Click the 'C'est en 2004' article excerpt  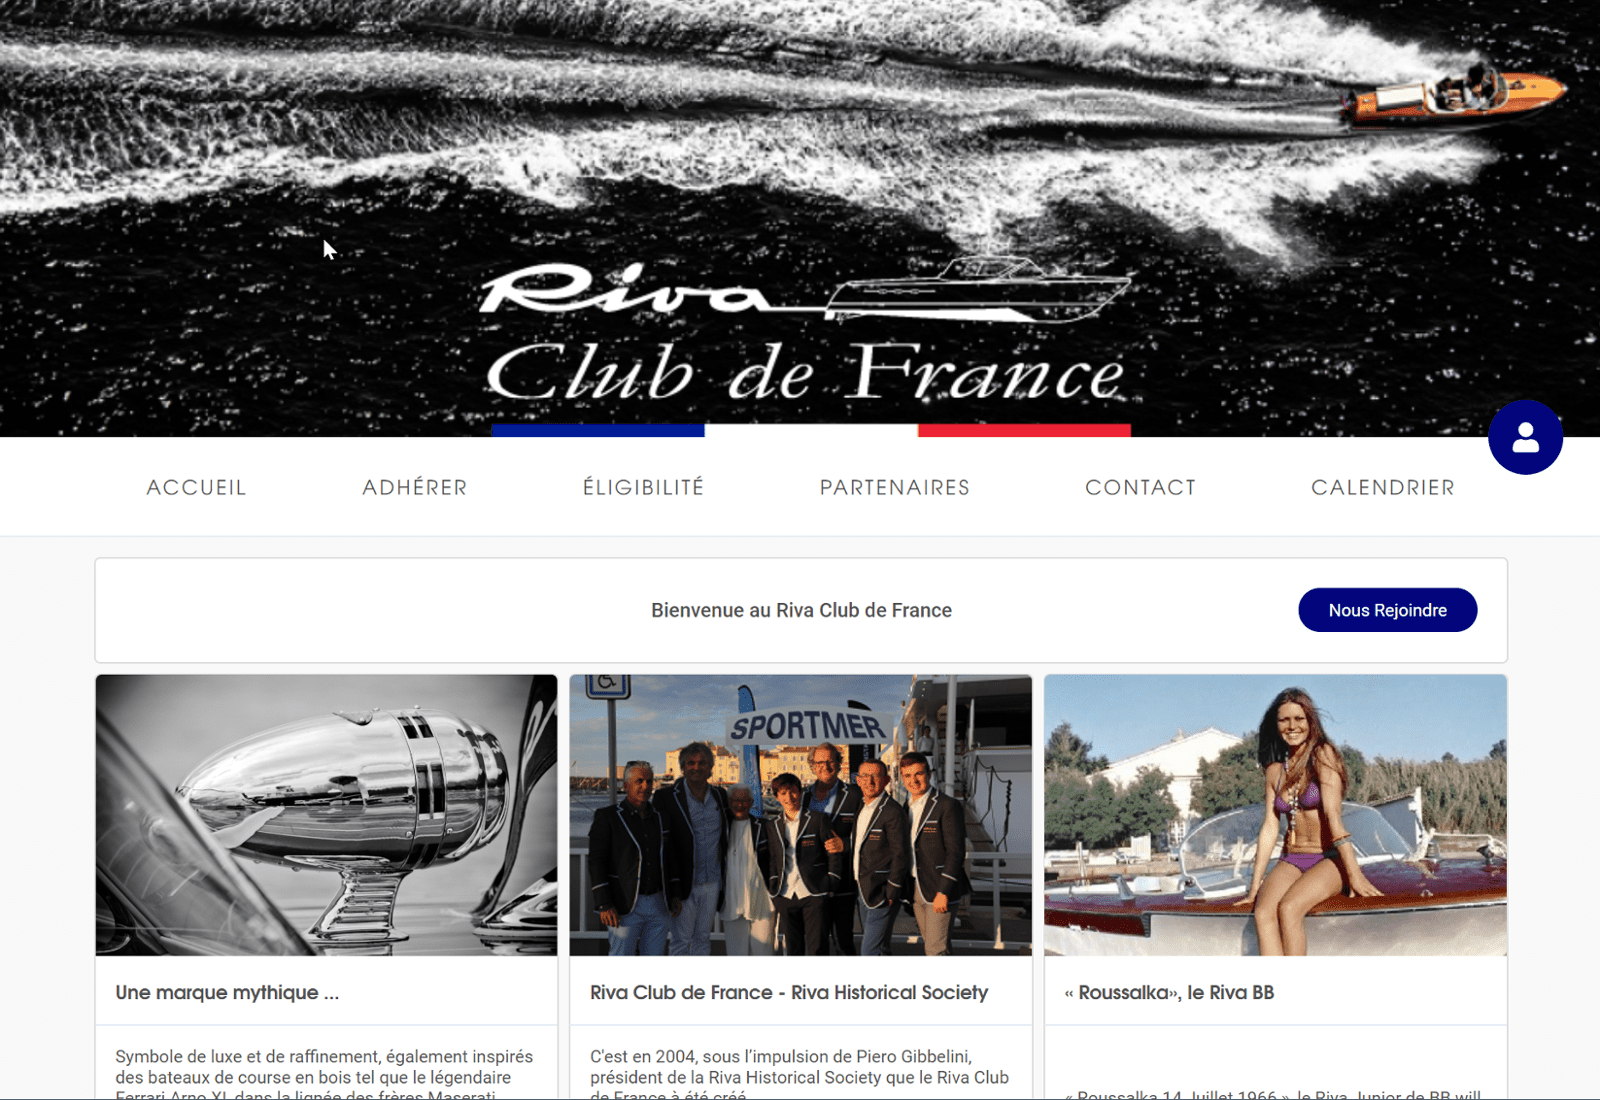pyautogui.click(x=799, y=1076)
